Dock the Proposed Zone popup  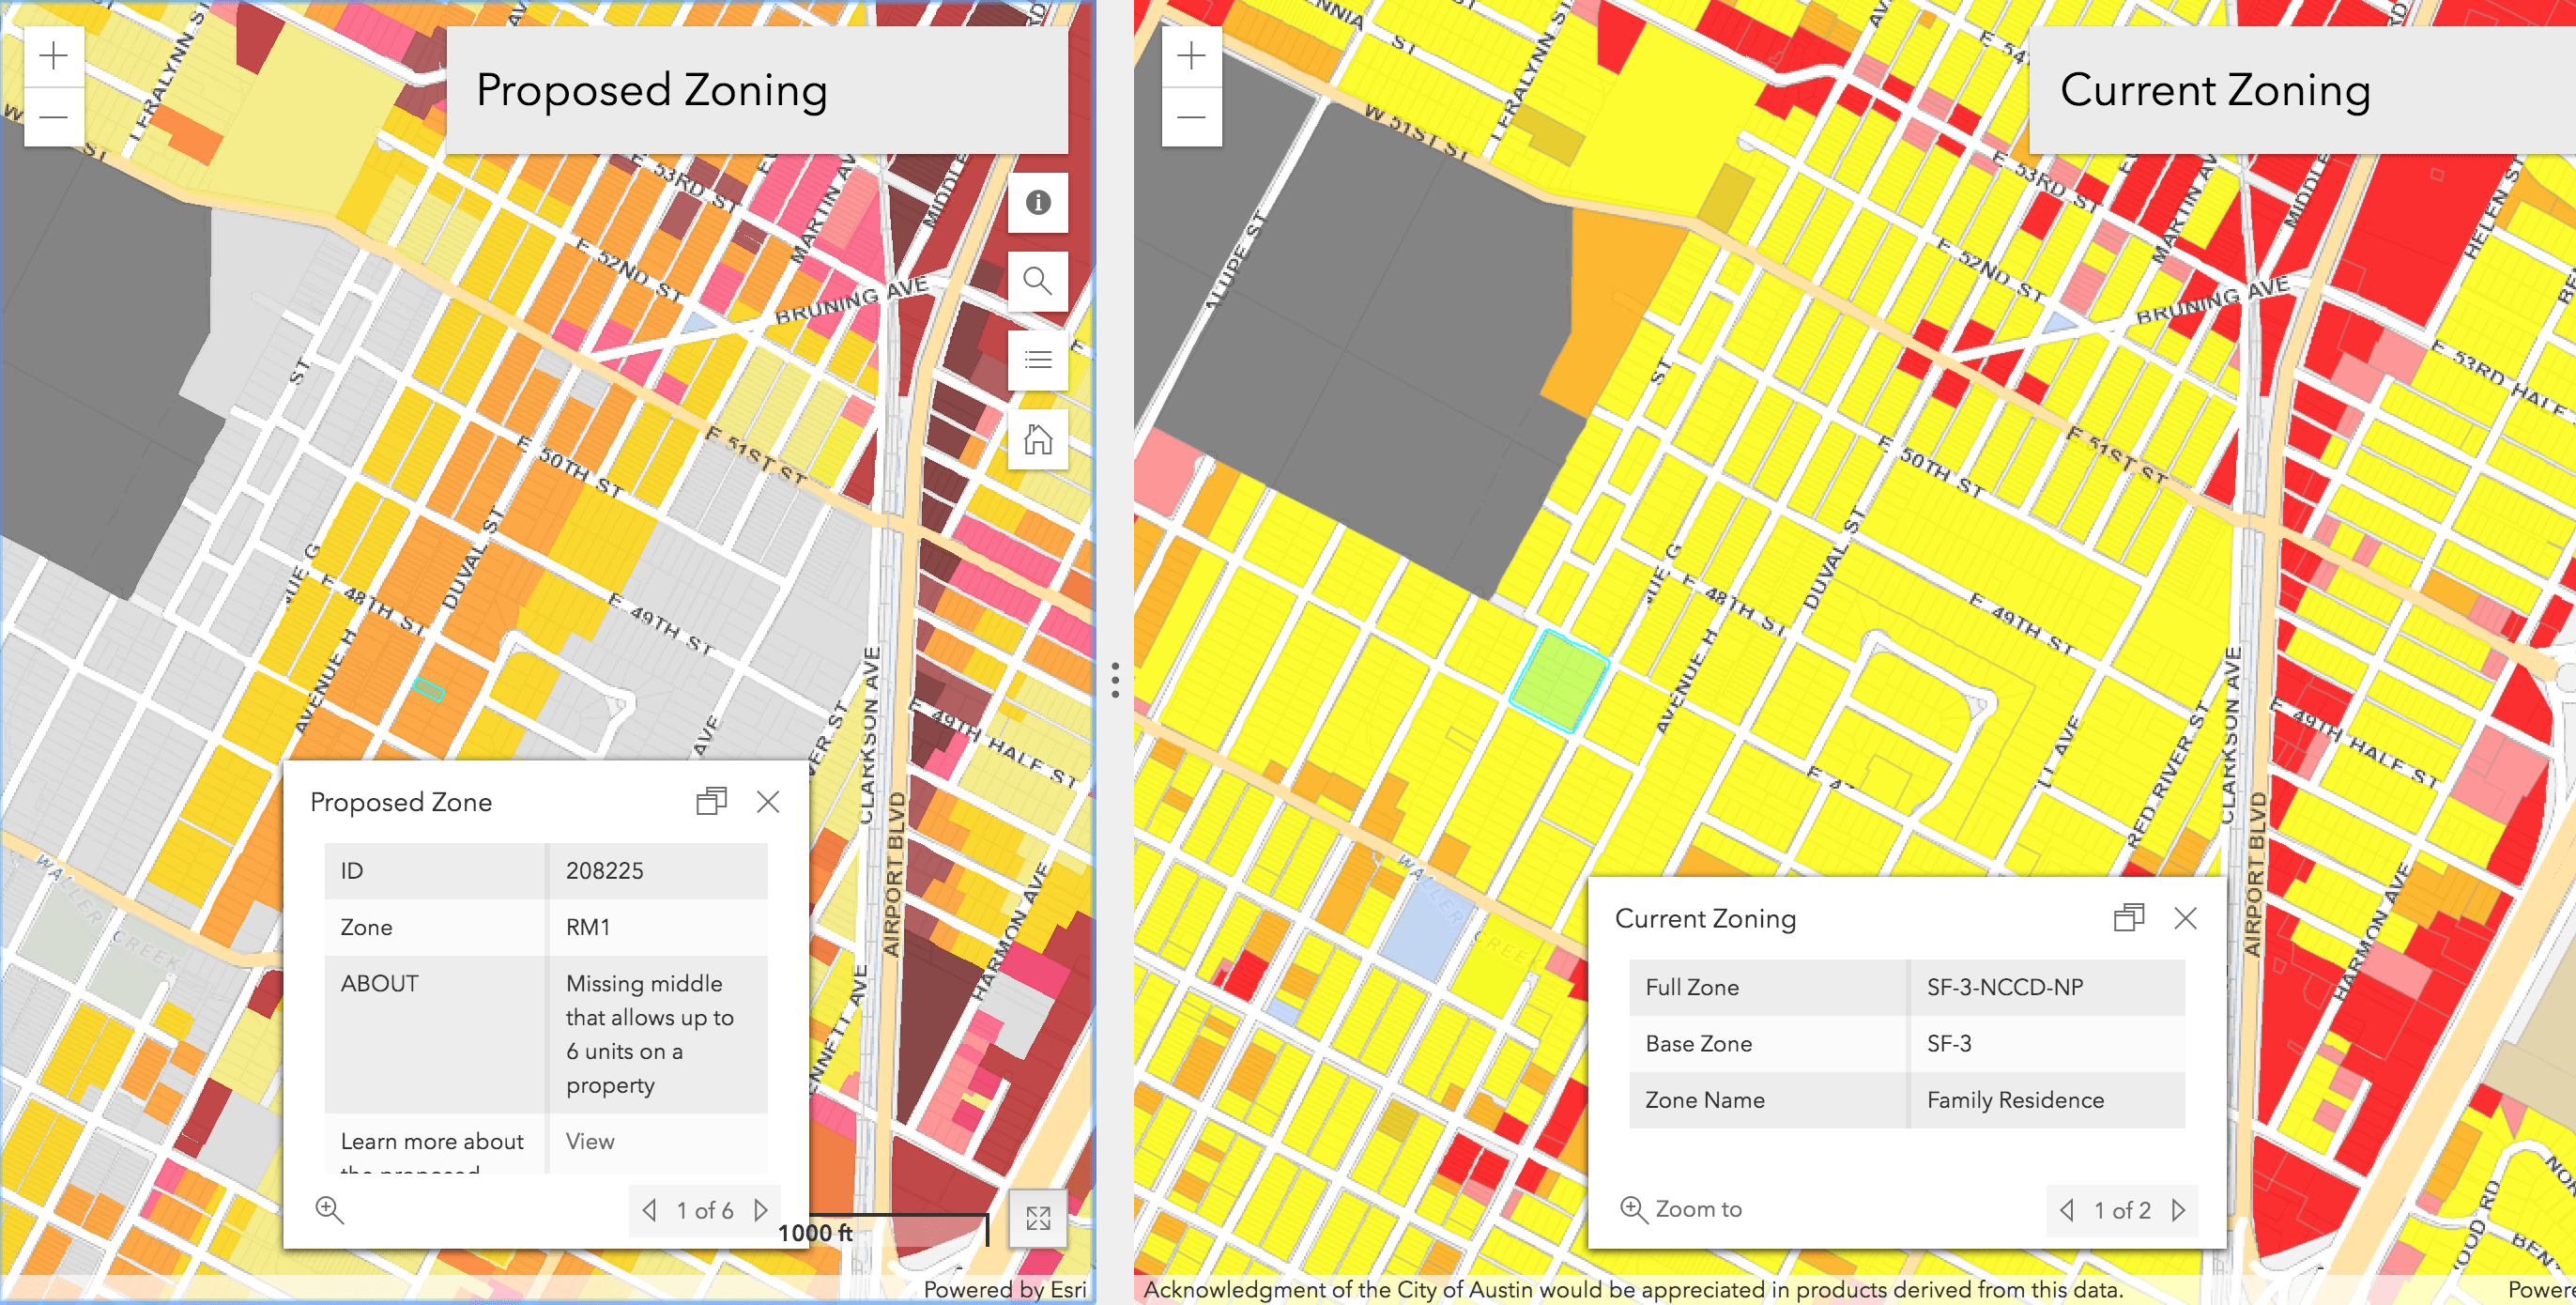click(x=711, y=801)
